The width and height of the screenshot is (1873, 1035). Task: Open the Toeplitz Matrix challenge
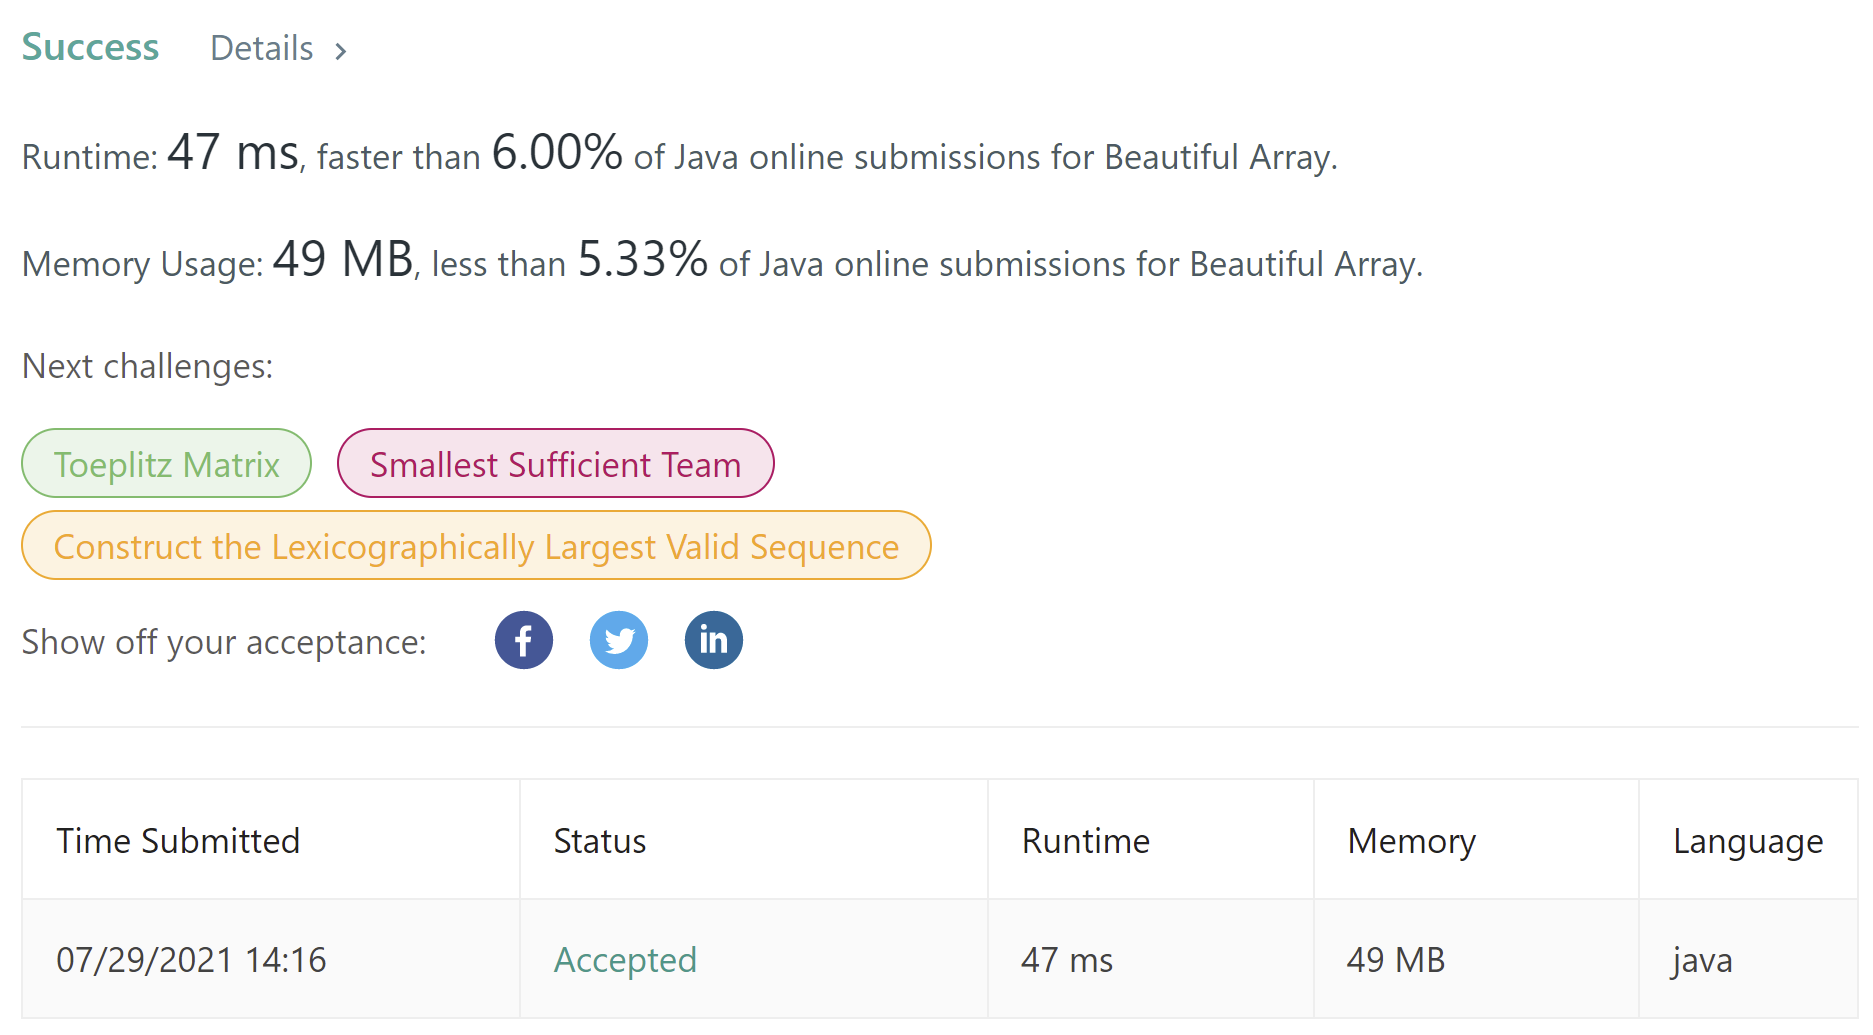[x=166, y=464]
